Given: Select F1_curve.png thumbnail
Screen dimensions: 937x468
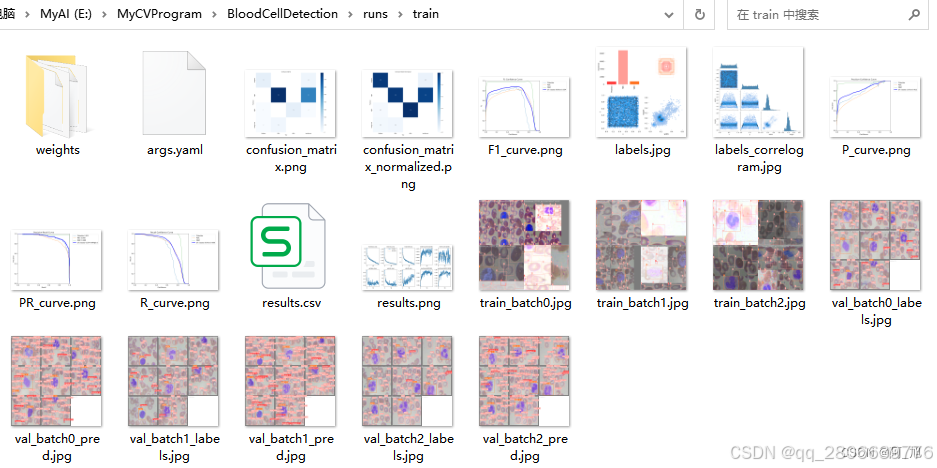Looking at the screenshot, I should [x=524, y=107].
